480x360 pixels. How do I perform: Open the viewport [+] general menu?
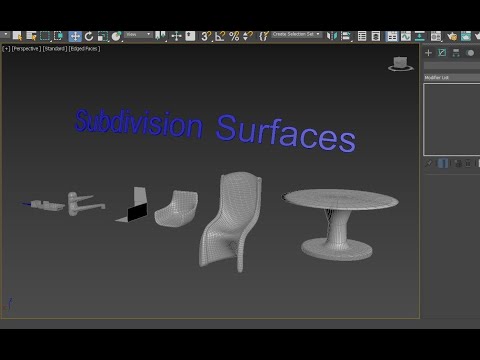pos(6,49)
